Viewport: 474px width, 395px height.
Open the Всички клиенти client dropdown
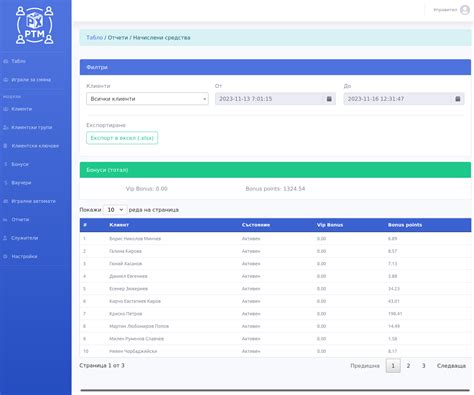click(147, 99)
